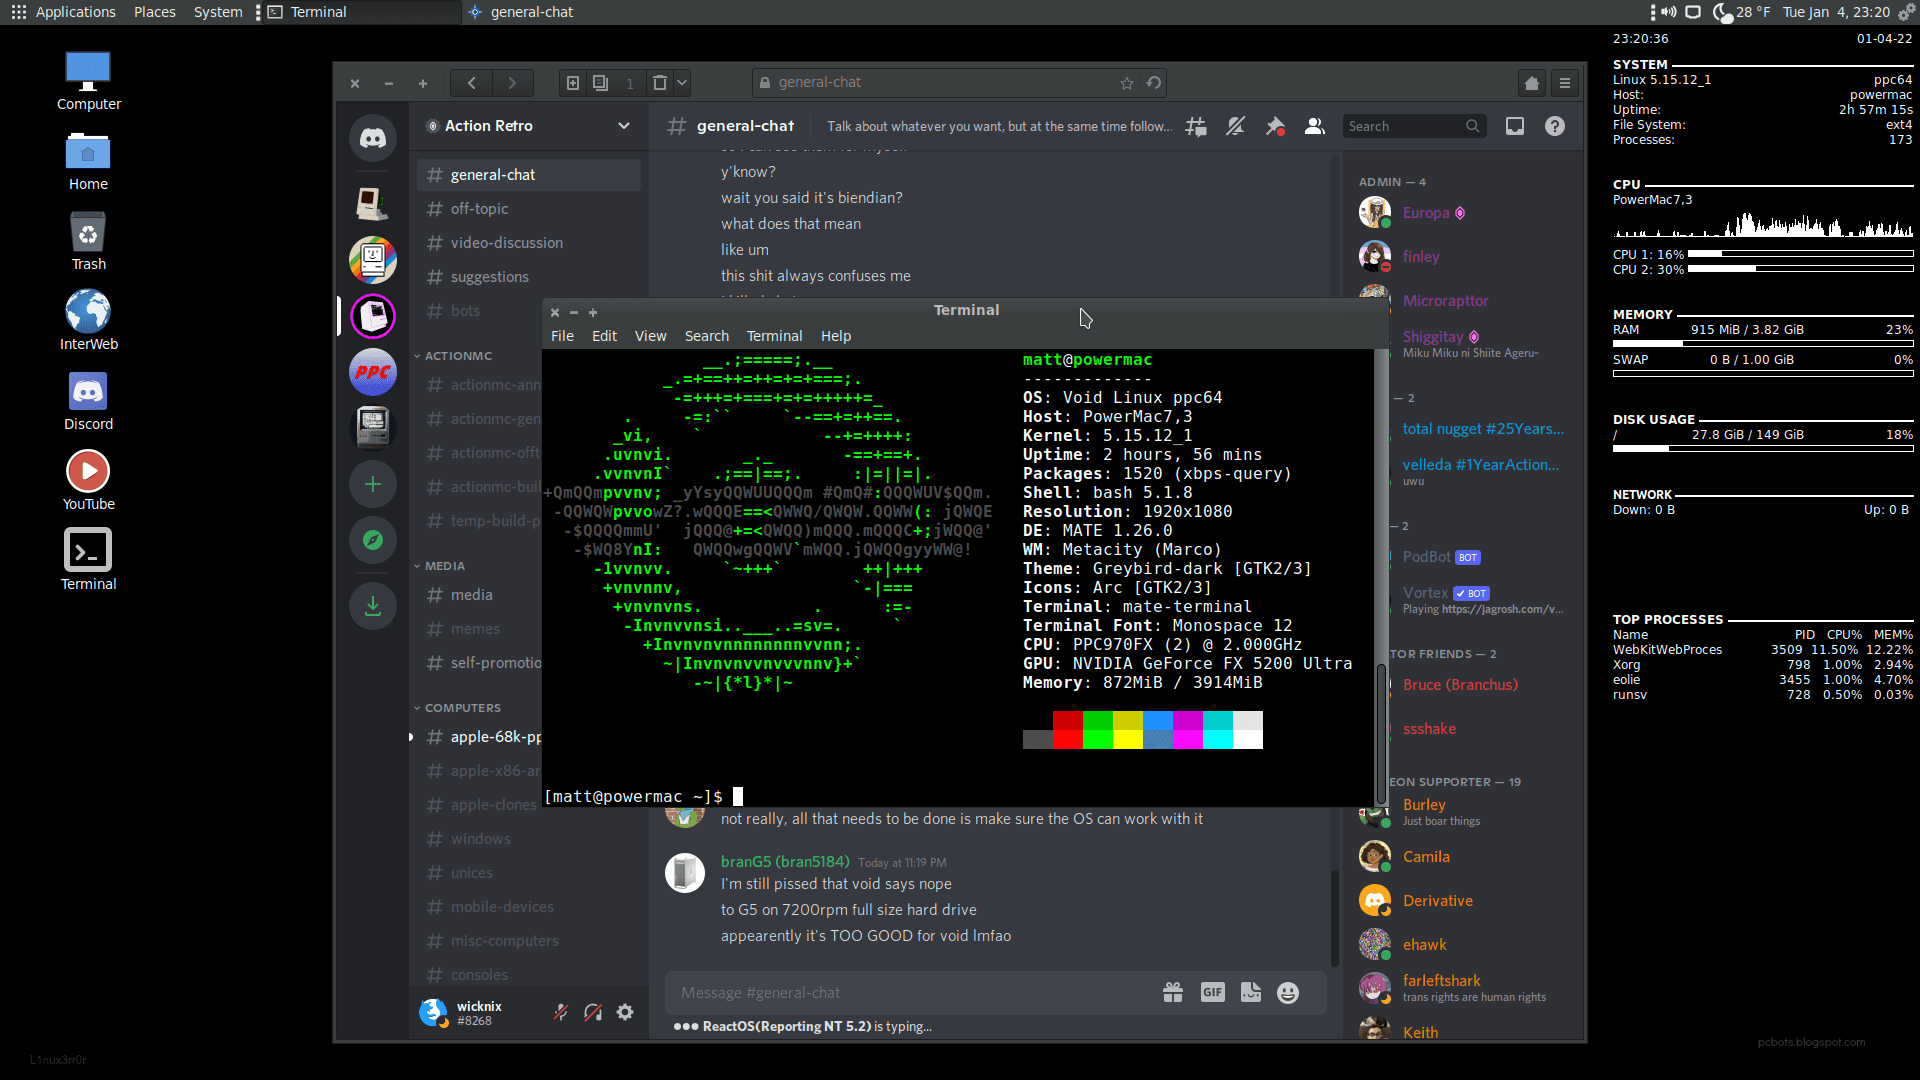1920x1080 pixels.
Task: Toggle the member list visibility
Action: pos(1315,126)
